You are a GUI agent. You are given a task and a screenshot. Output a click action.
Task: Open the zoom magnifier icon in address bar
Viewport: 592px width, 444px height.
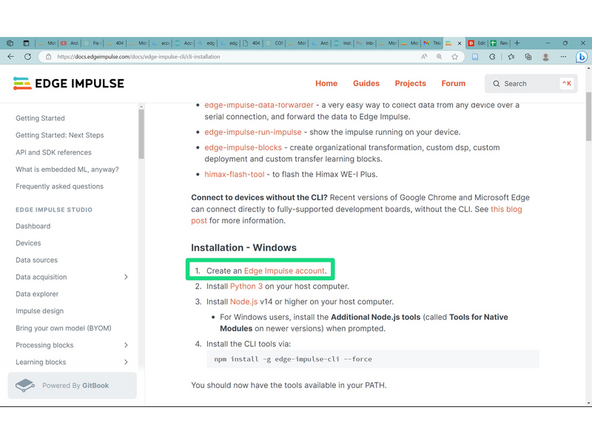(x=439, y=57)
